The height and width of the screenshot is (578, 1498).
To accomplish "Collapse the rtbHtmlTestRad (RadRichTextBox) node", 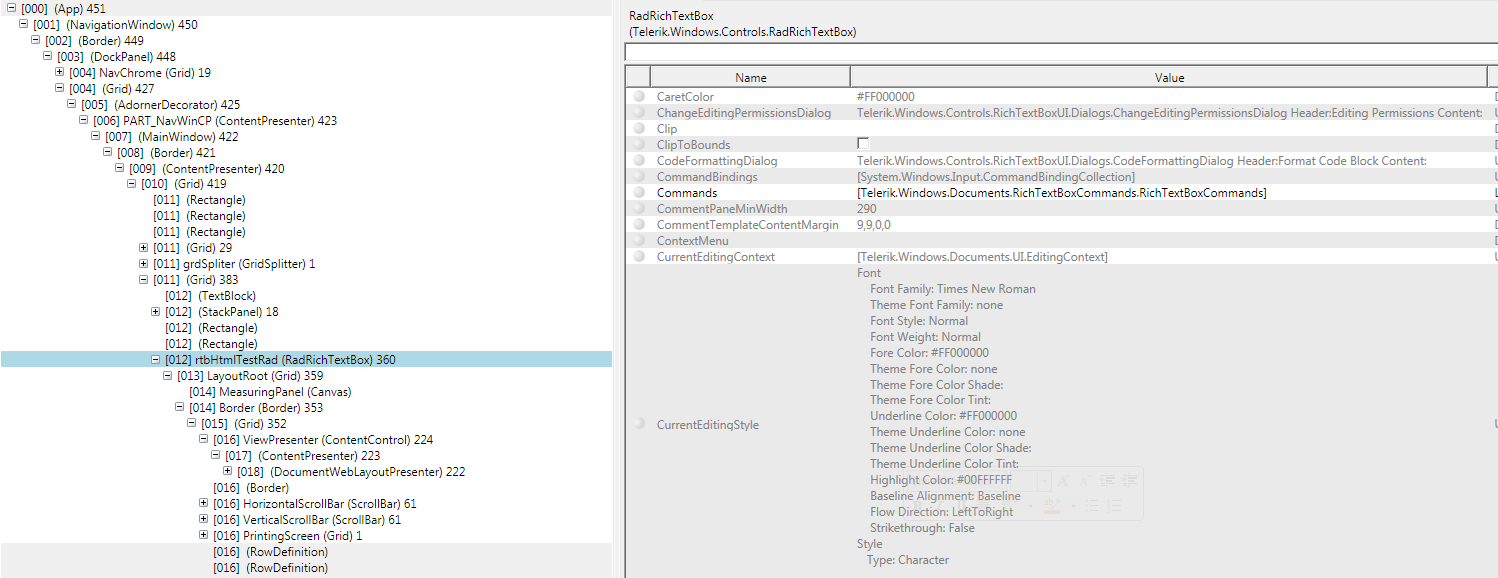I will pos(155,360).
